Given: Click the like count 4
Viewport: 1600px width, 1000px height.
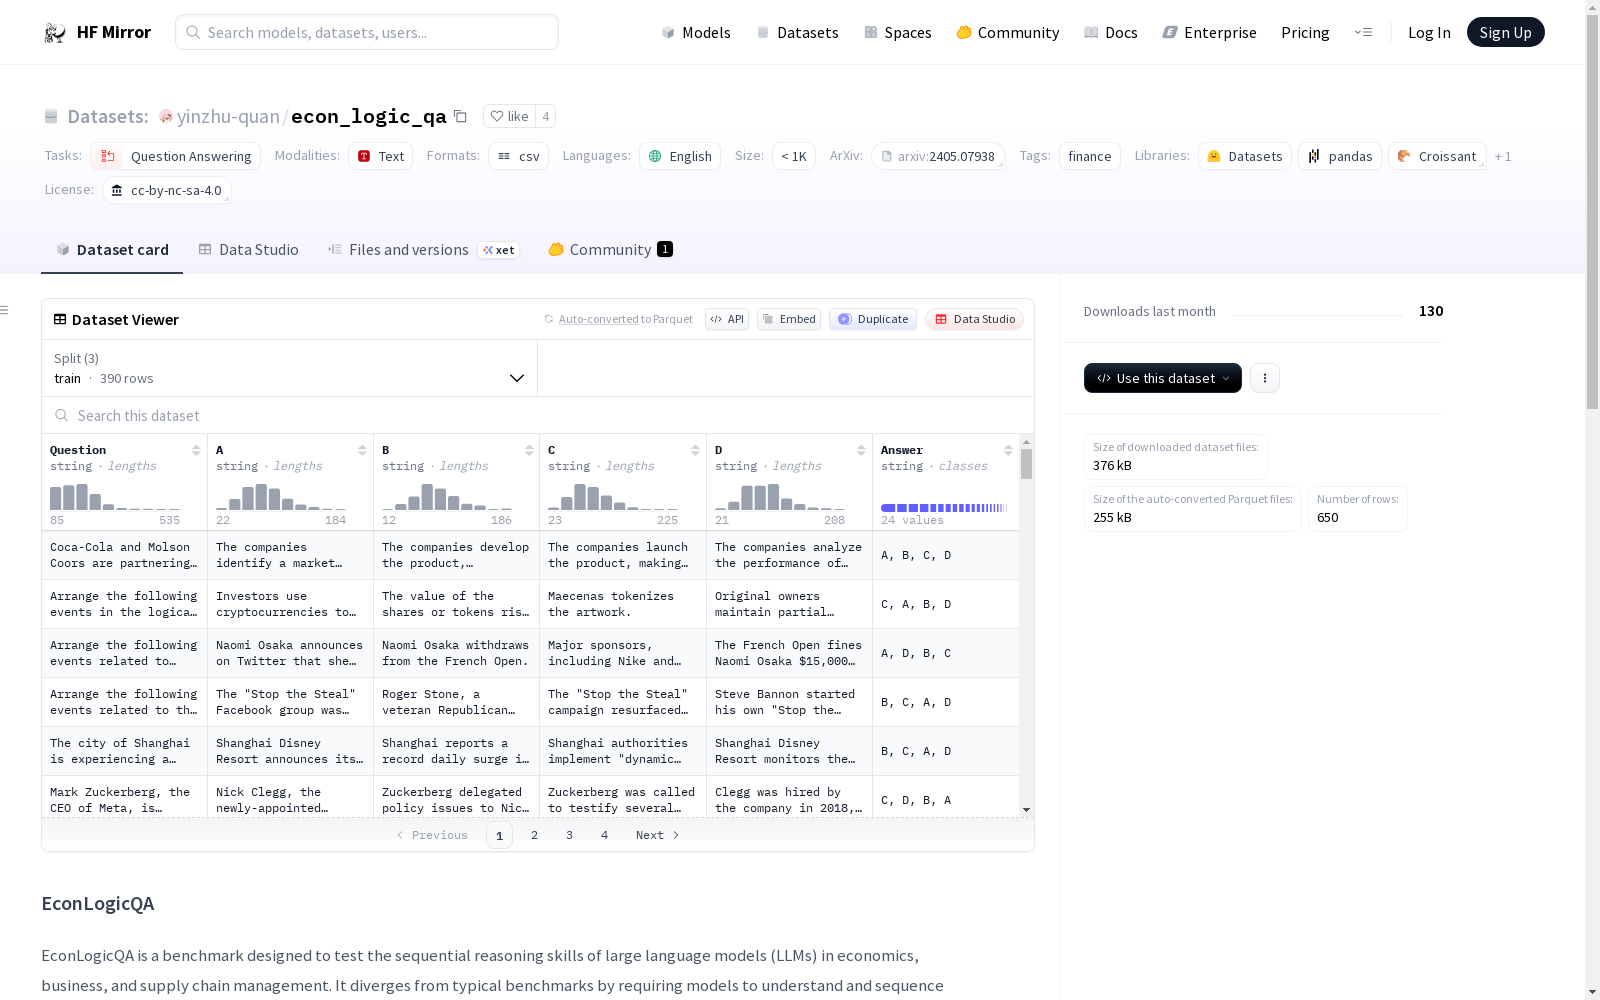Looking at the screenshot, I should point(546,116).
